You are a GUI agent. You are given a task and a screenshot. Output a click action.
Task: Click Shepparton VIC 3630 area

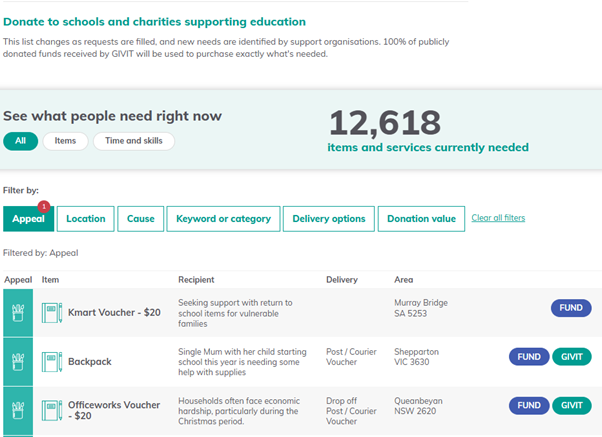point(416,357)
